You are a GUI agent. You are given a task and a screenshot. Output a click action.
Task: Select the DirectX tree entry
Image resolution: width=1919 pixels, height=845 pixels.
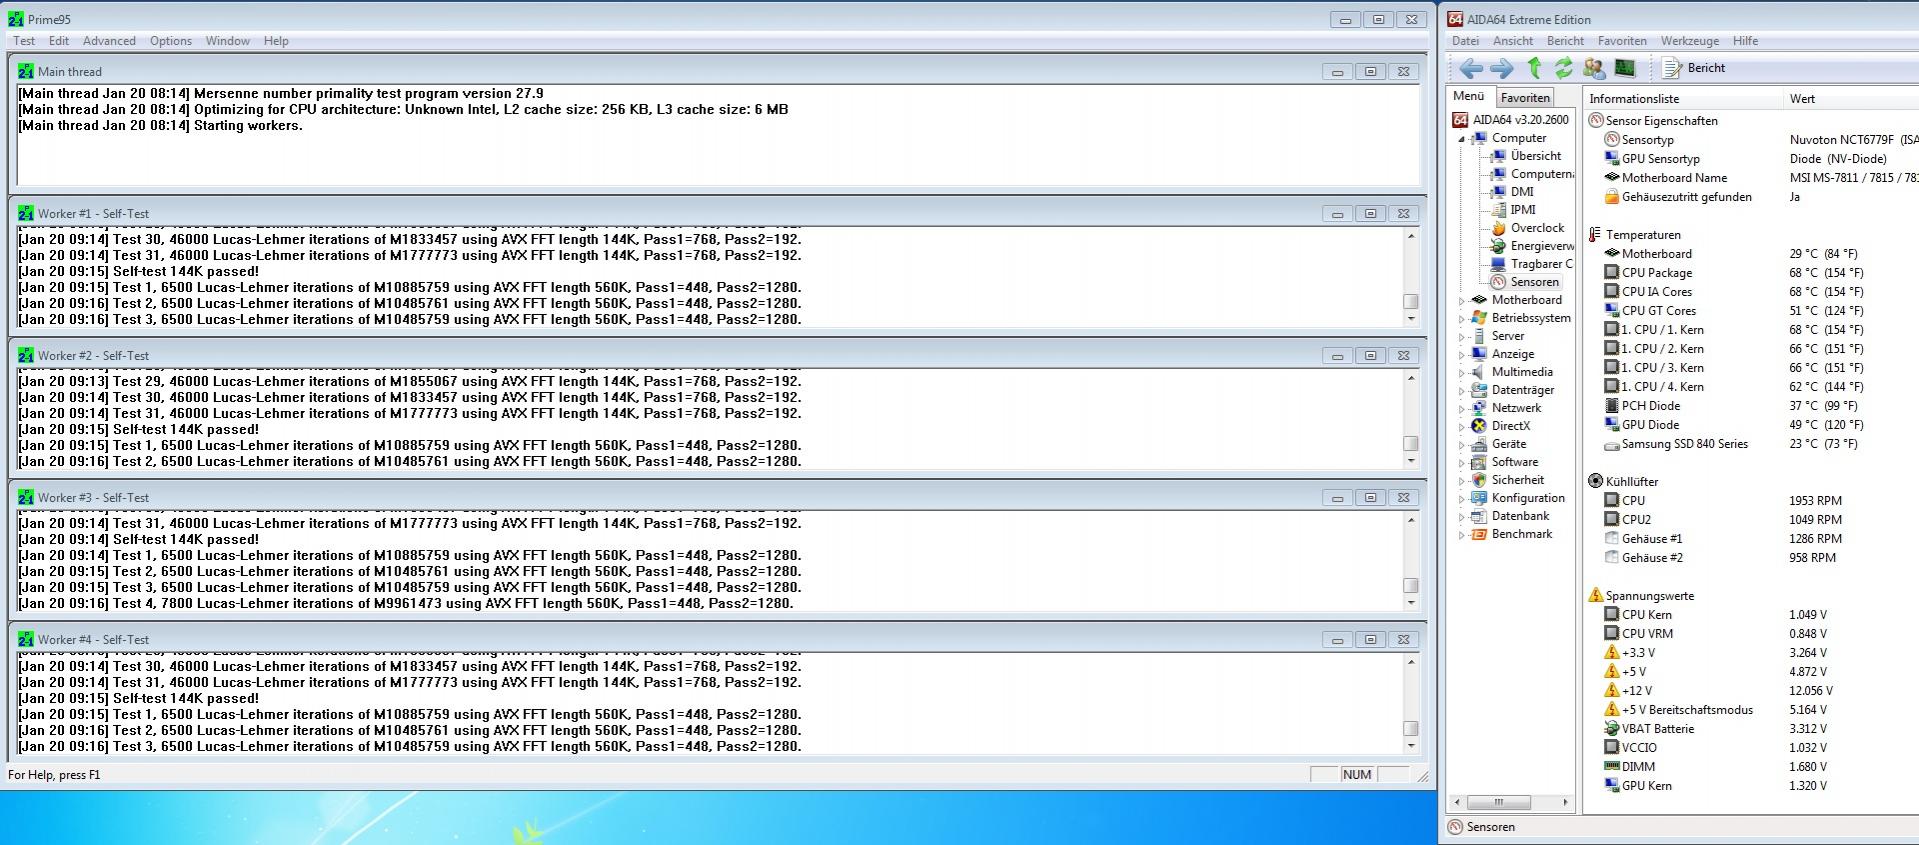coord(1510,426)
